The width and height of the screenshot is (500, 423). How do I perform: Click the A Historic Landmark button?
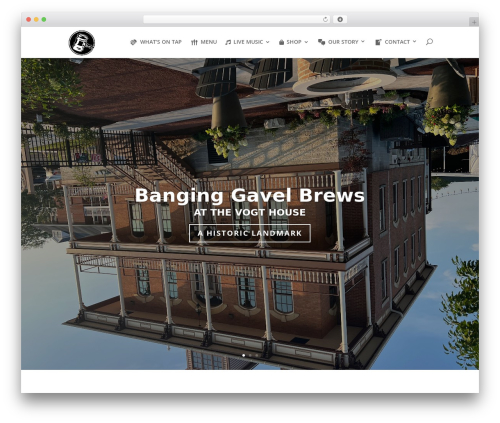(x=250, y=233)
